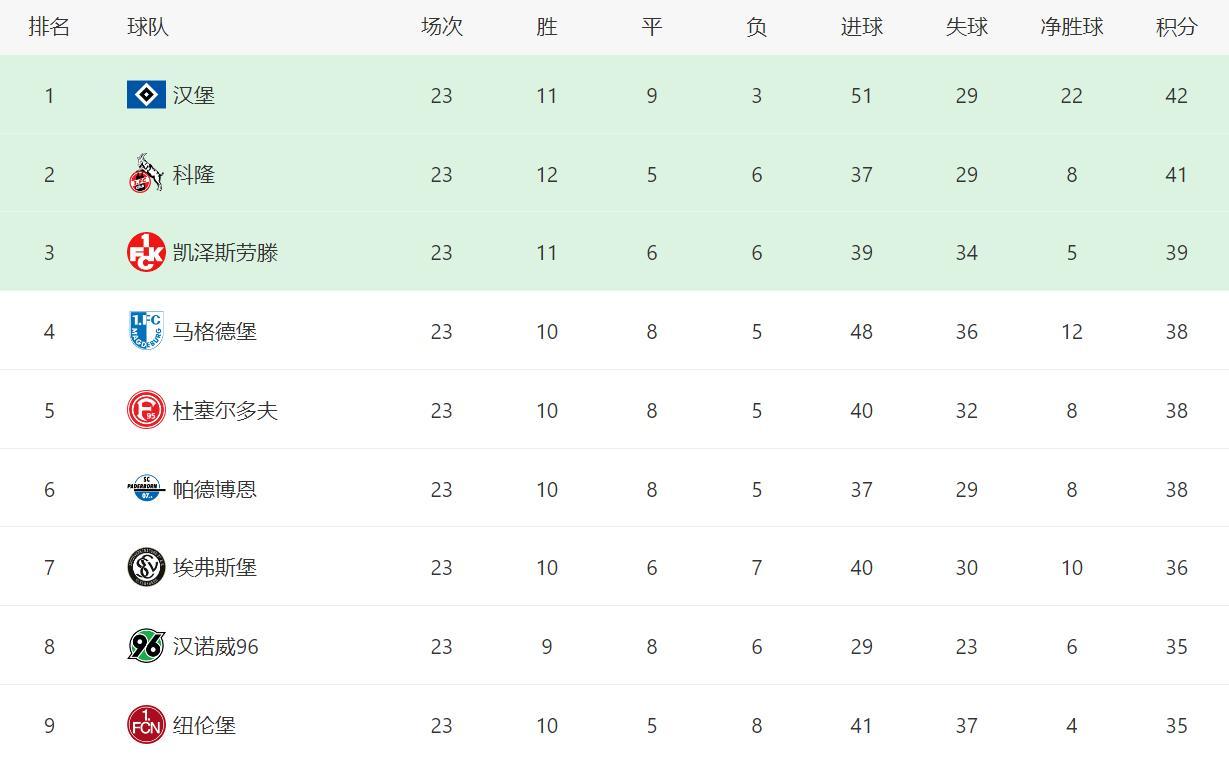Click the 场次 matches played header
Screen dimensions: 1229x762
pos(441,27)
